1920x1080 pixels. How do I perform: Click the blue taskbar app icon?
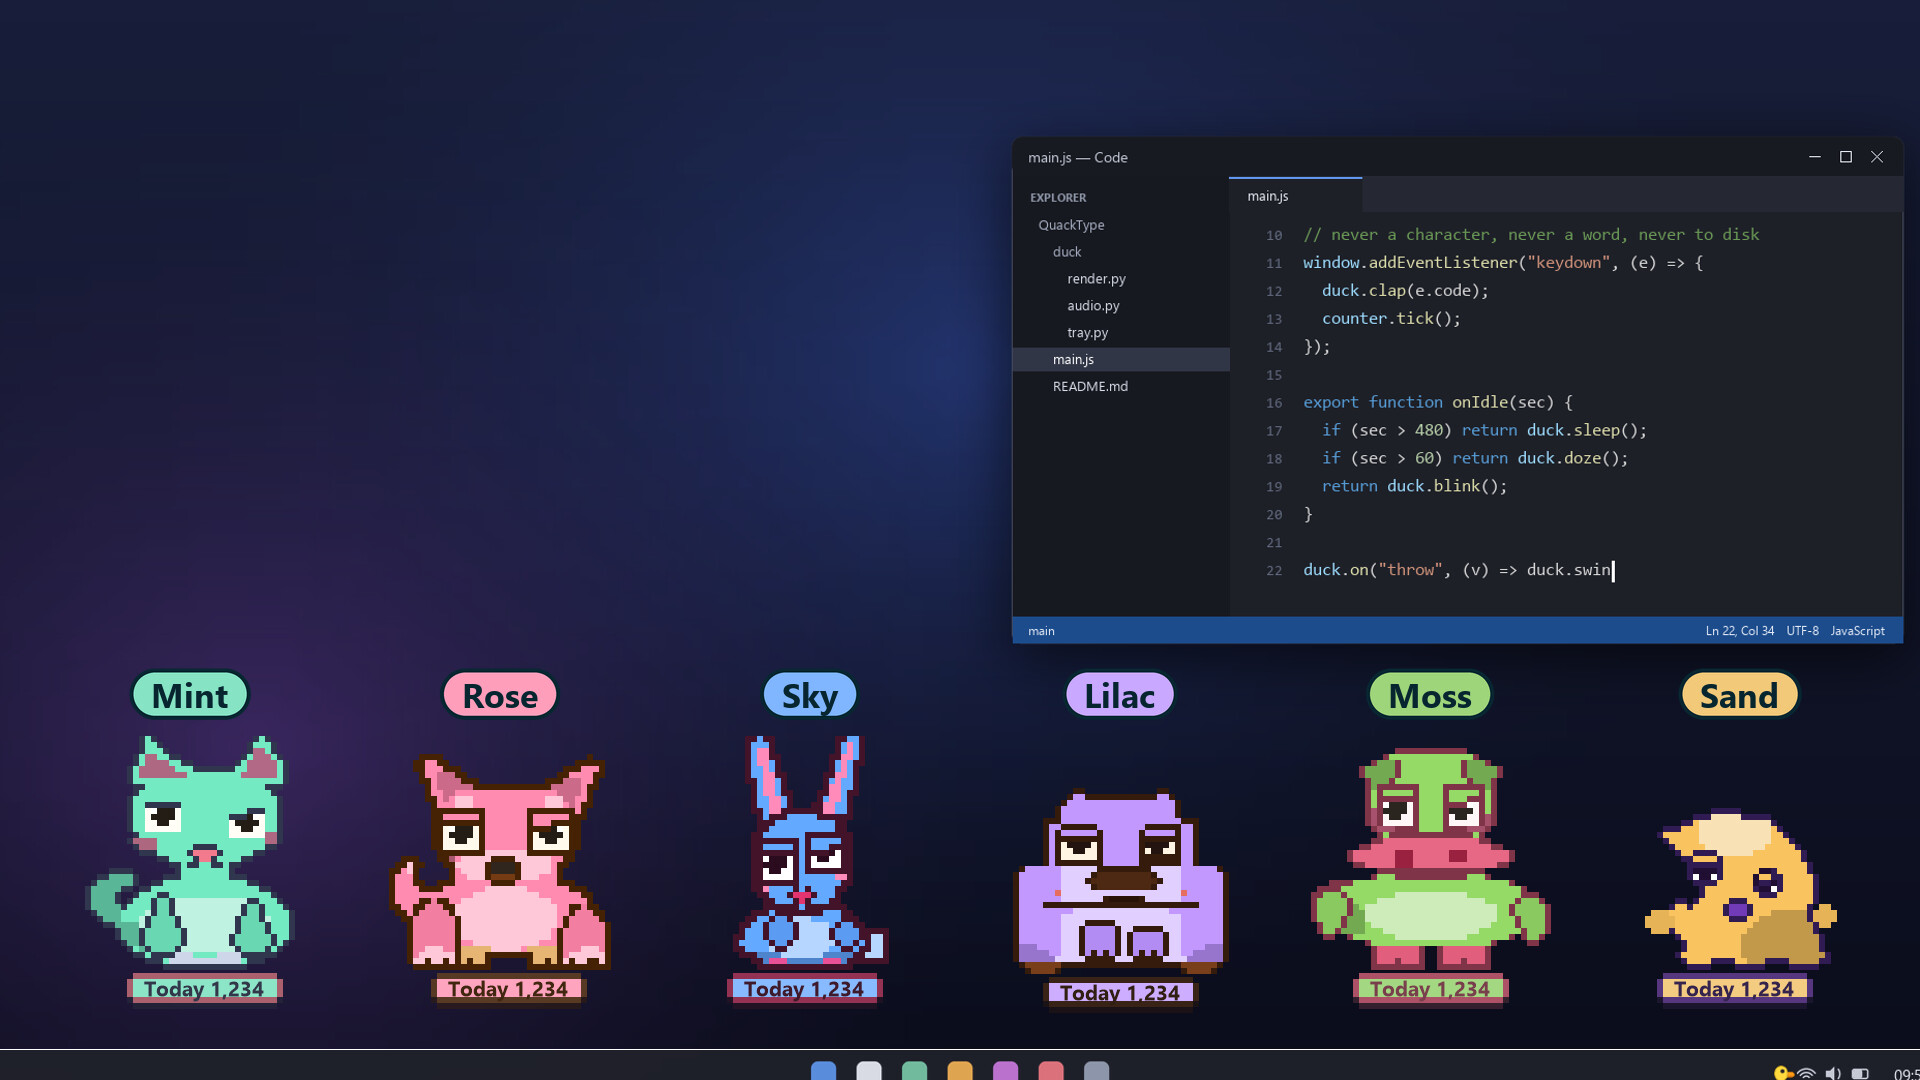[x=823, y=1071]
